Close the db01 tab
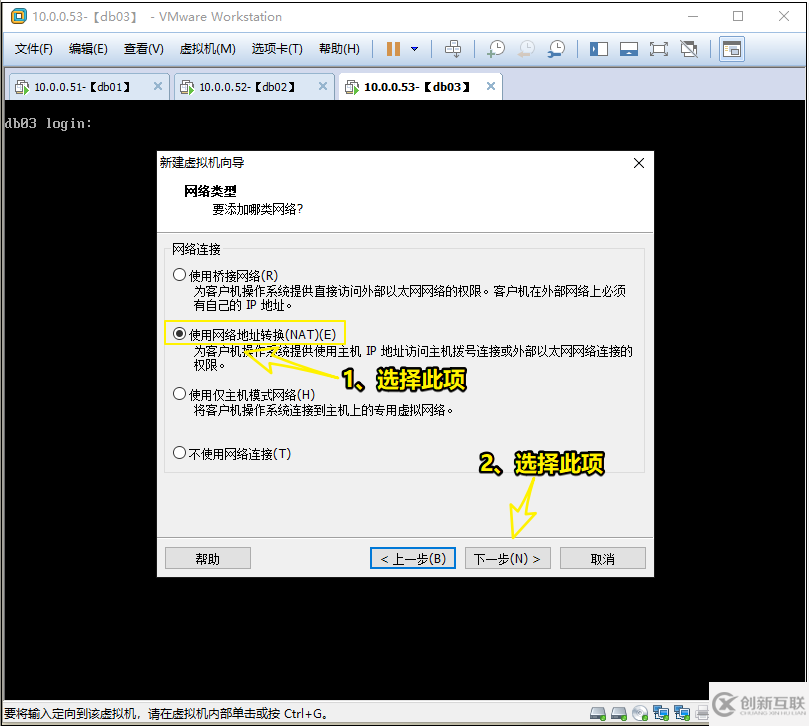The image size is (809, 726). (x=158, y=86)
